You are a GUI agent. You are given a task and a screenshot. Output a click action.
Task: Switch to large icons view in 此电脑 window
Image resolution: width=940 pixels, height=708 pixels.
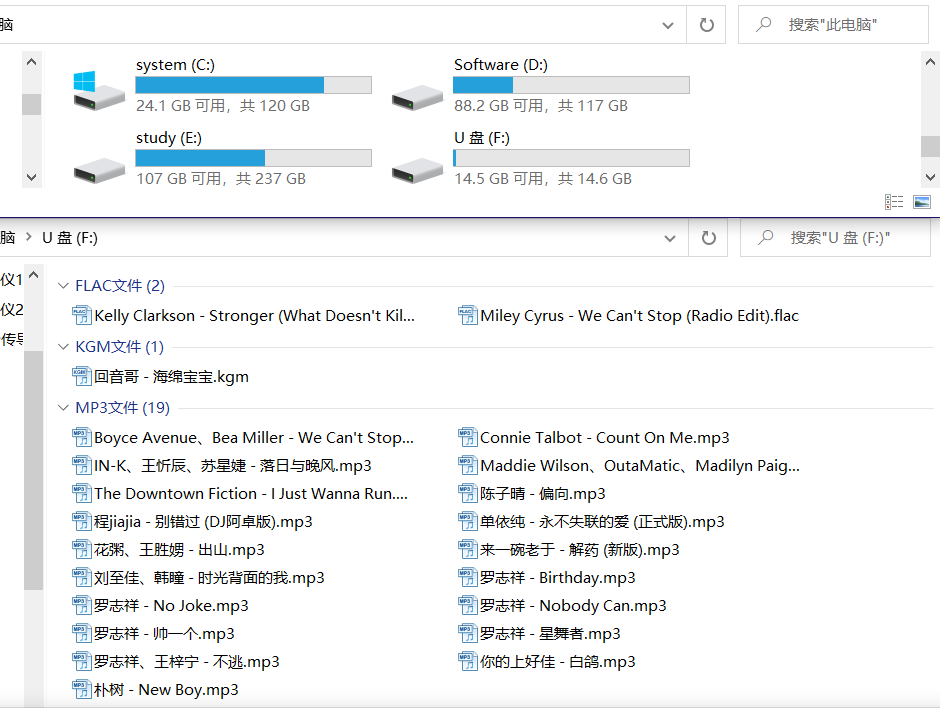tap(921, 202)
